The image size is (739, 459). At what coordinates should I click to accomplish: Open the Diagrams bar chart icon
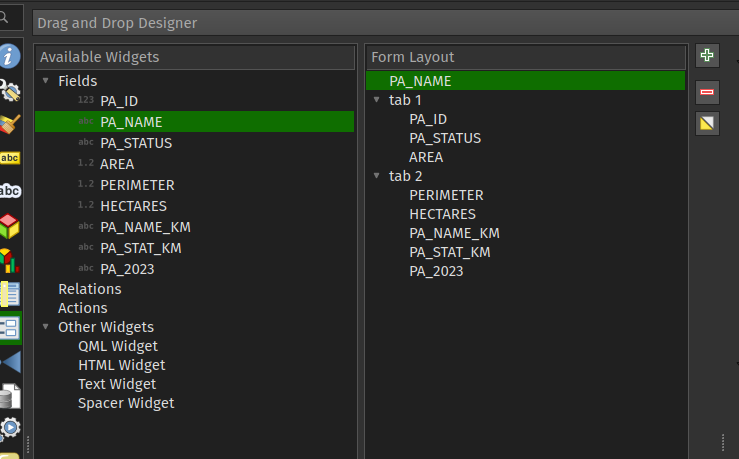[x=10, y=260]
